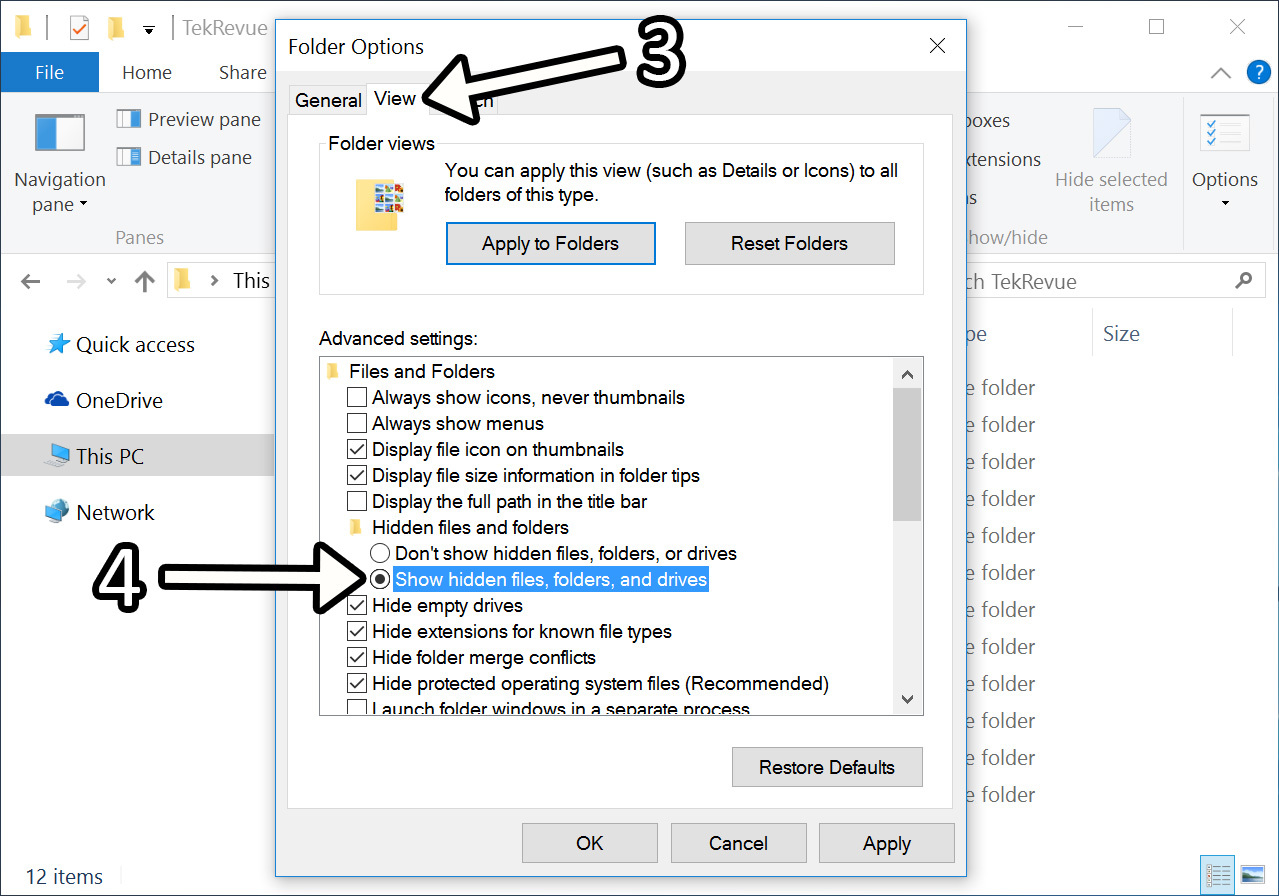Uncheck Hide folder merge conflicts
Image resolution: width=1279 pixels, height=896 pixels.
click(x=357, y=657)
